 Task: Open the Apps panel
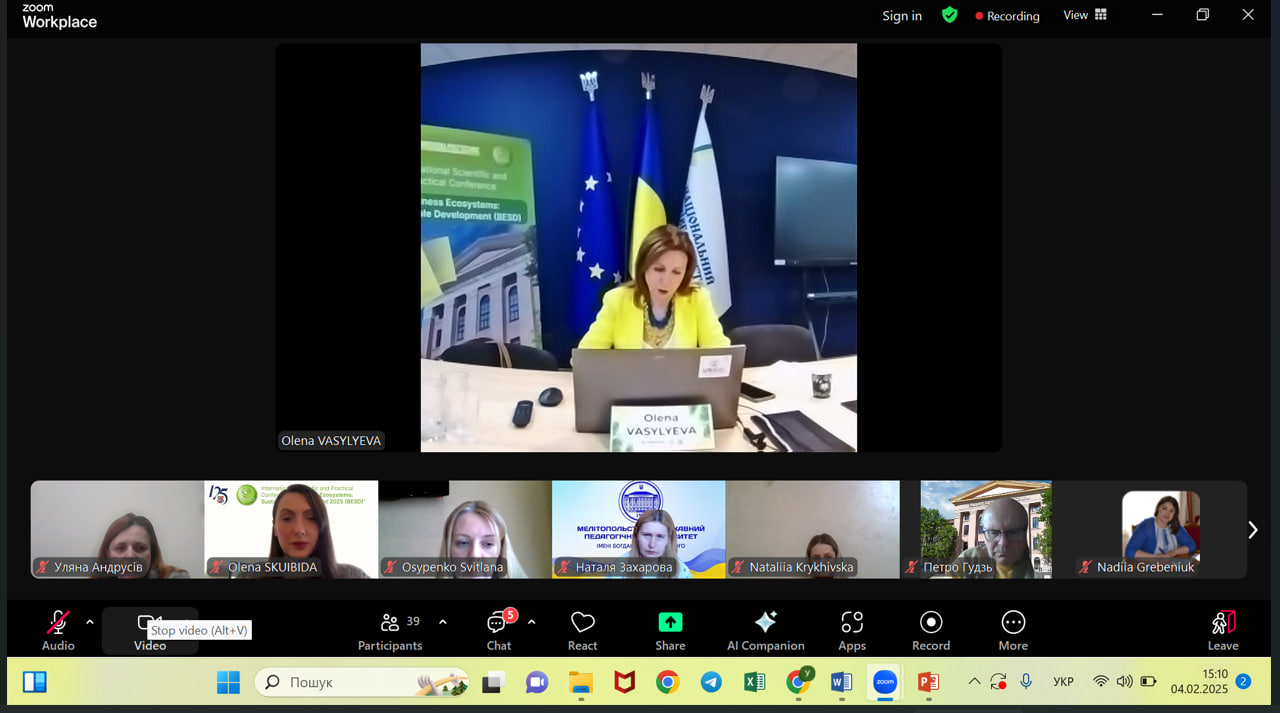[x=852, y=630]
